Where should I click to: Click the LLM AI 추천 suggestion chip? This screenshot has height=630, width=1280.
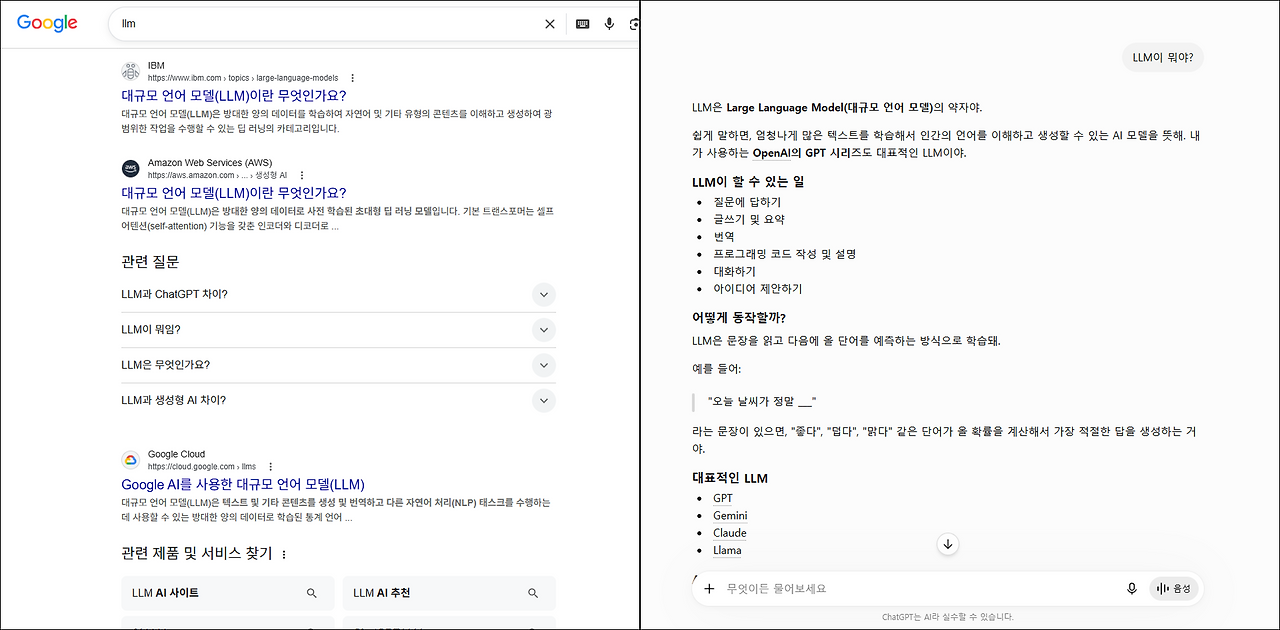click(x=449, y=593)
